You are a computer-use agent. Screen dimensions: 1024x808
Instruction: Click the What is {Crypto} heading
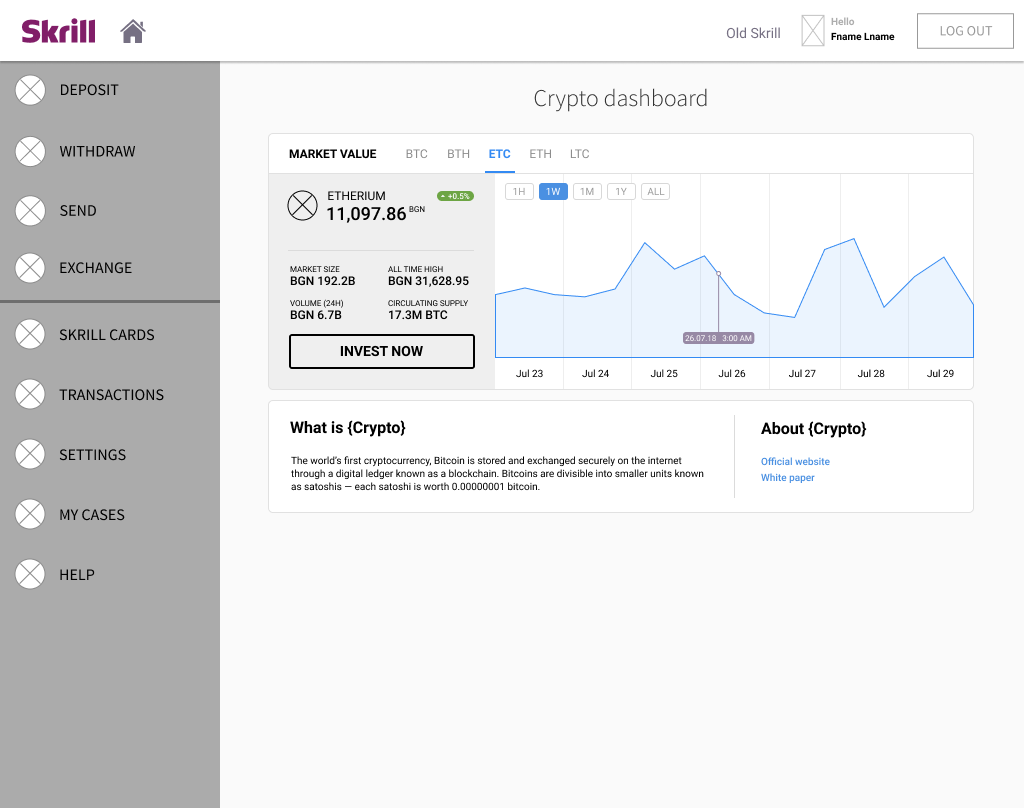tap(347, 428)
